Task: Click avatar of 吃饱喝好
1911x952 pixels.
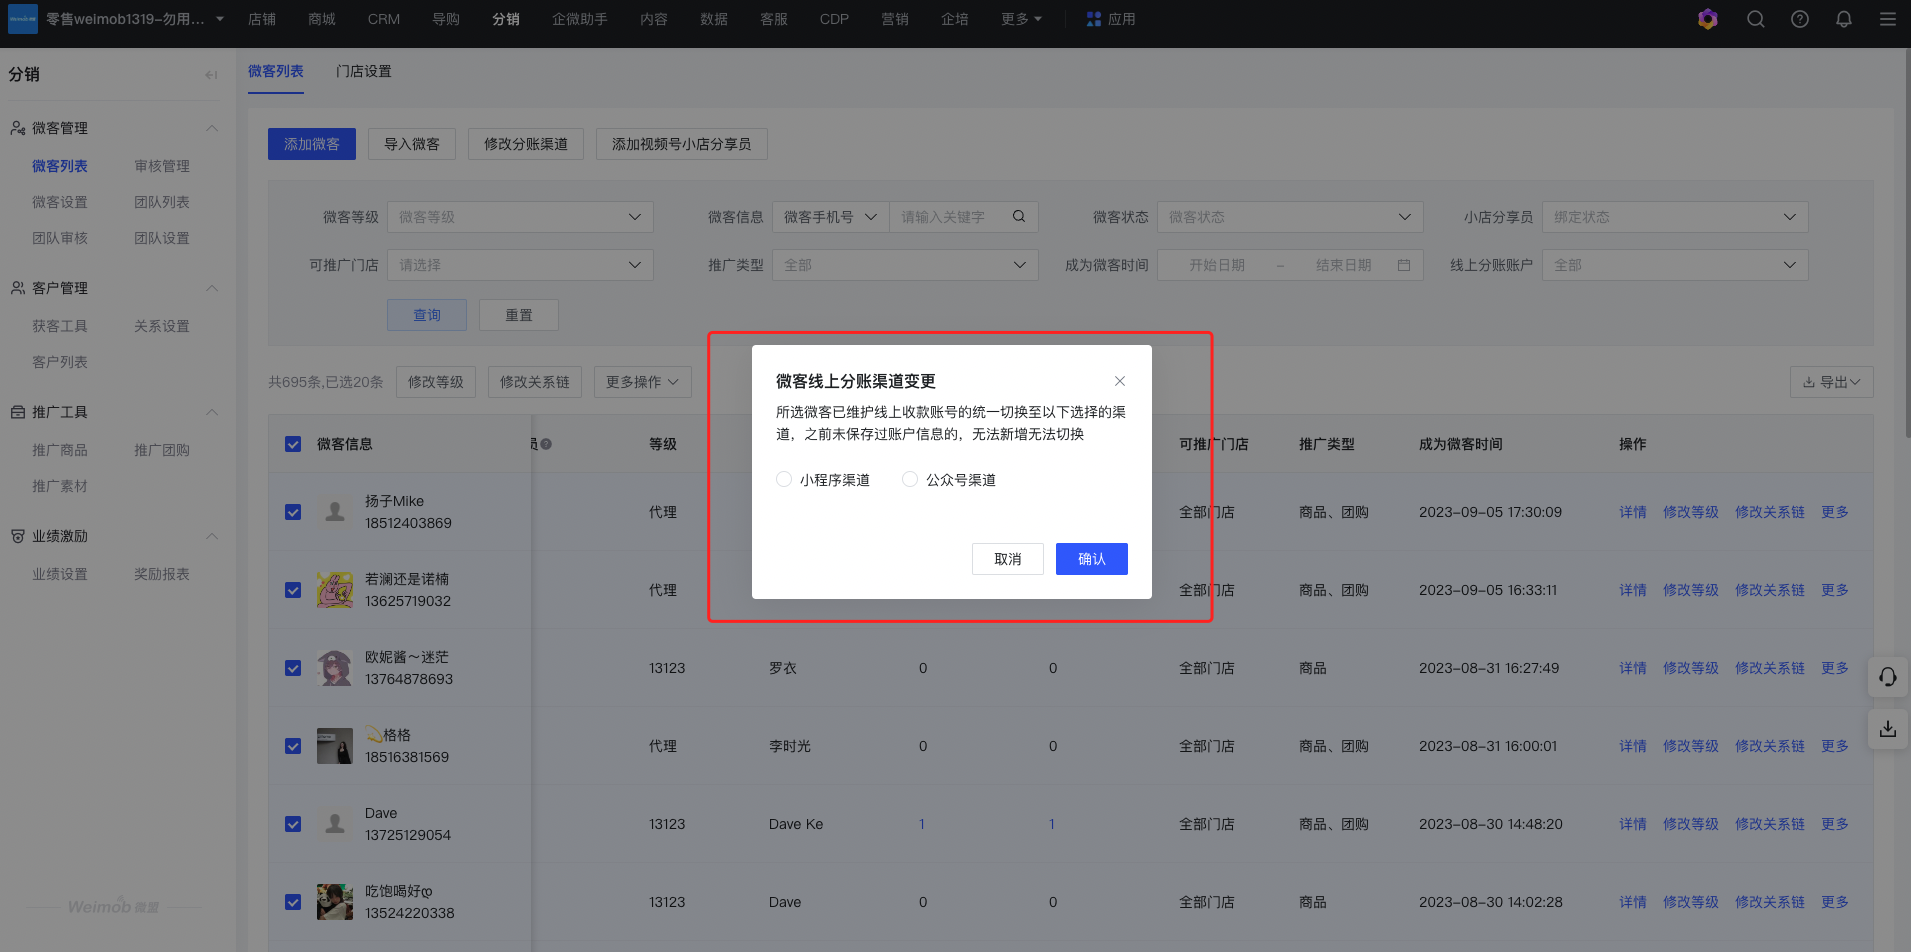Action: pos(335,902)
